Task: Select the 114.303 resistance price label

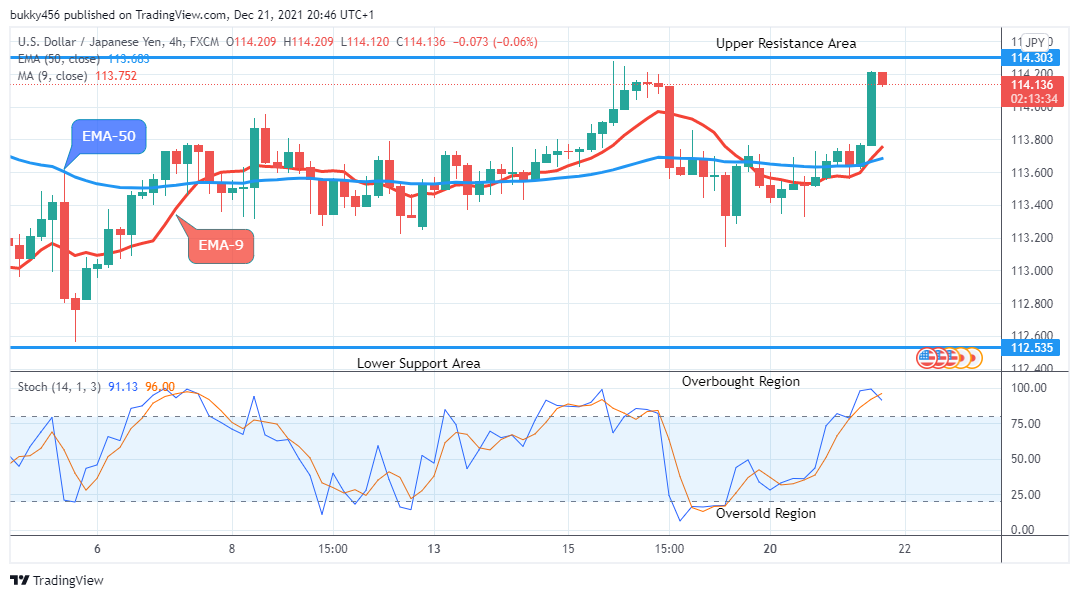Action: [x=1031, y=58]
